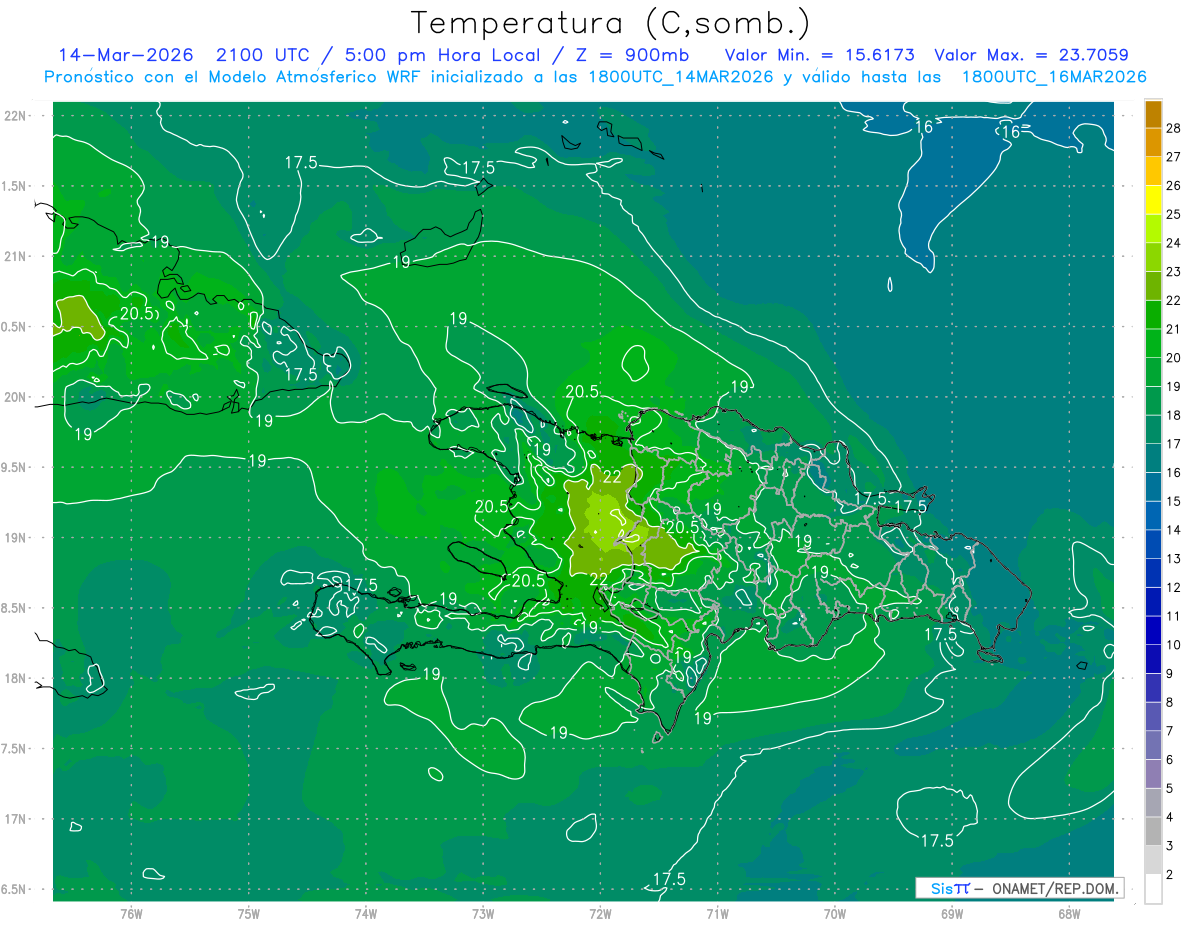Select valid-until time "1800UTC_16MAR2026"
Viewport: 1200px width, 927px height.
pyautogui.click(x=1054, y=76)
